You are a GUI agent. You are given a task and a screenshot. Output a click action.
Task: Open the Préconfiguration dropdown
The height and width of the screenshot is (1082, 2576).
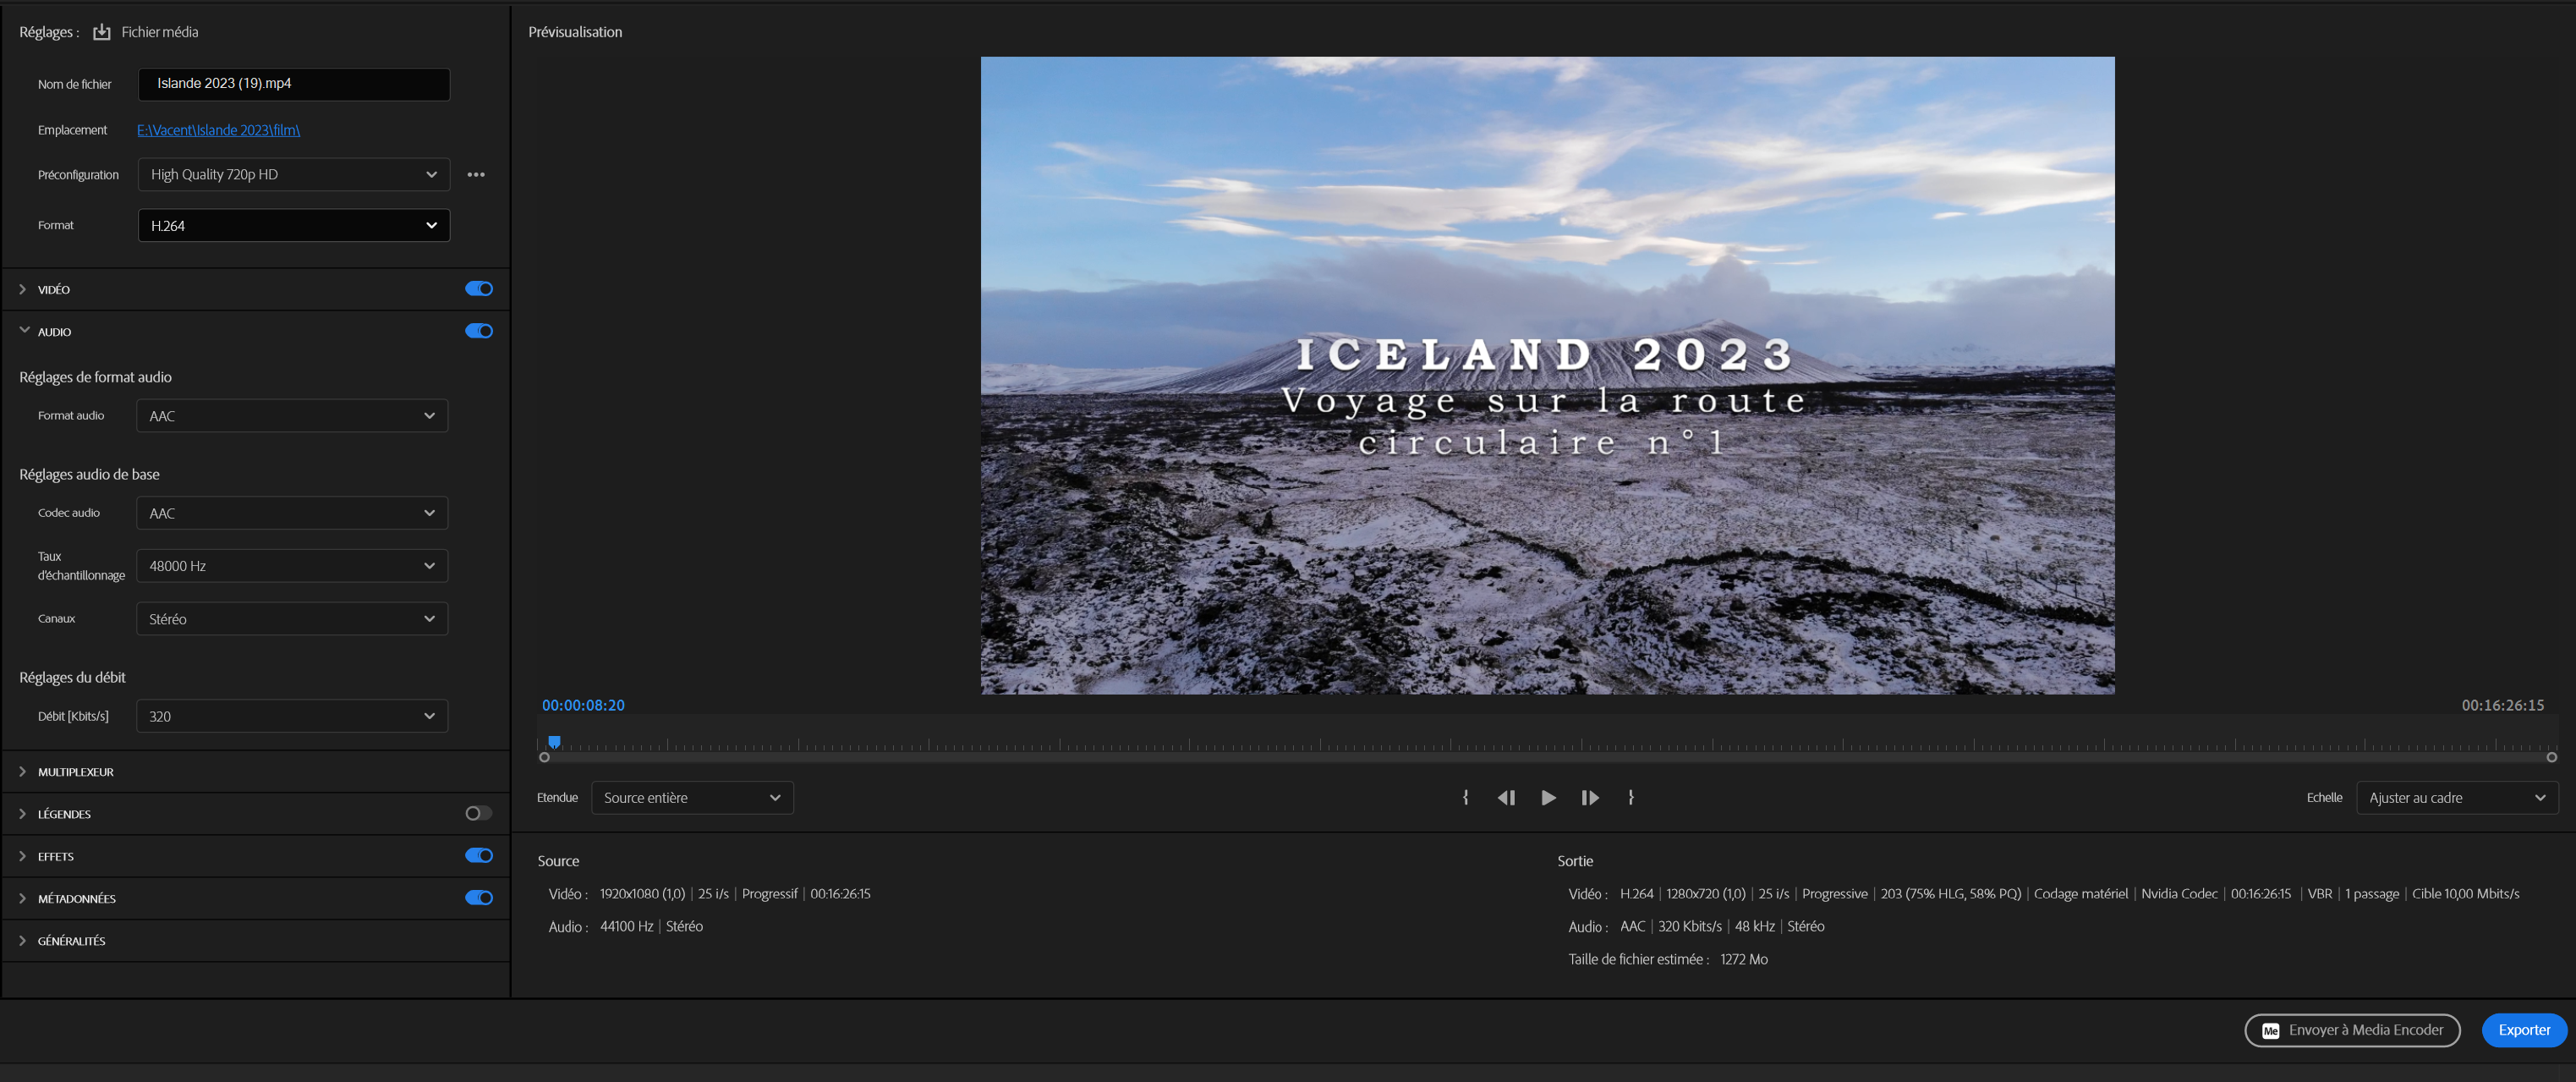click(293, 174)
